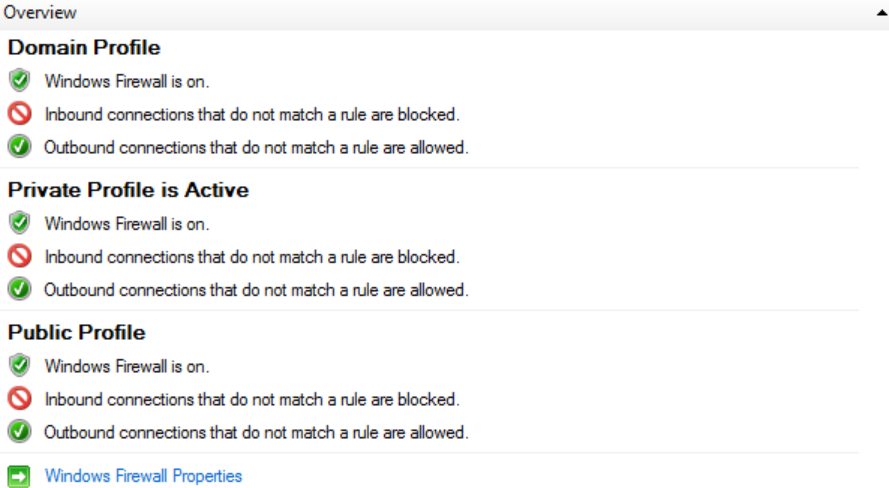The height and width of the screenshot is (488, 889).
Task: Select the Private Profile is Active heading
Action: tap(128, 190)
